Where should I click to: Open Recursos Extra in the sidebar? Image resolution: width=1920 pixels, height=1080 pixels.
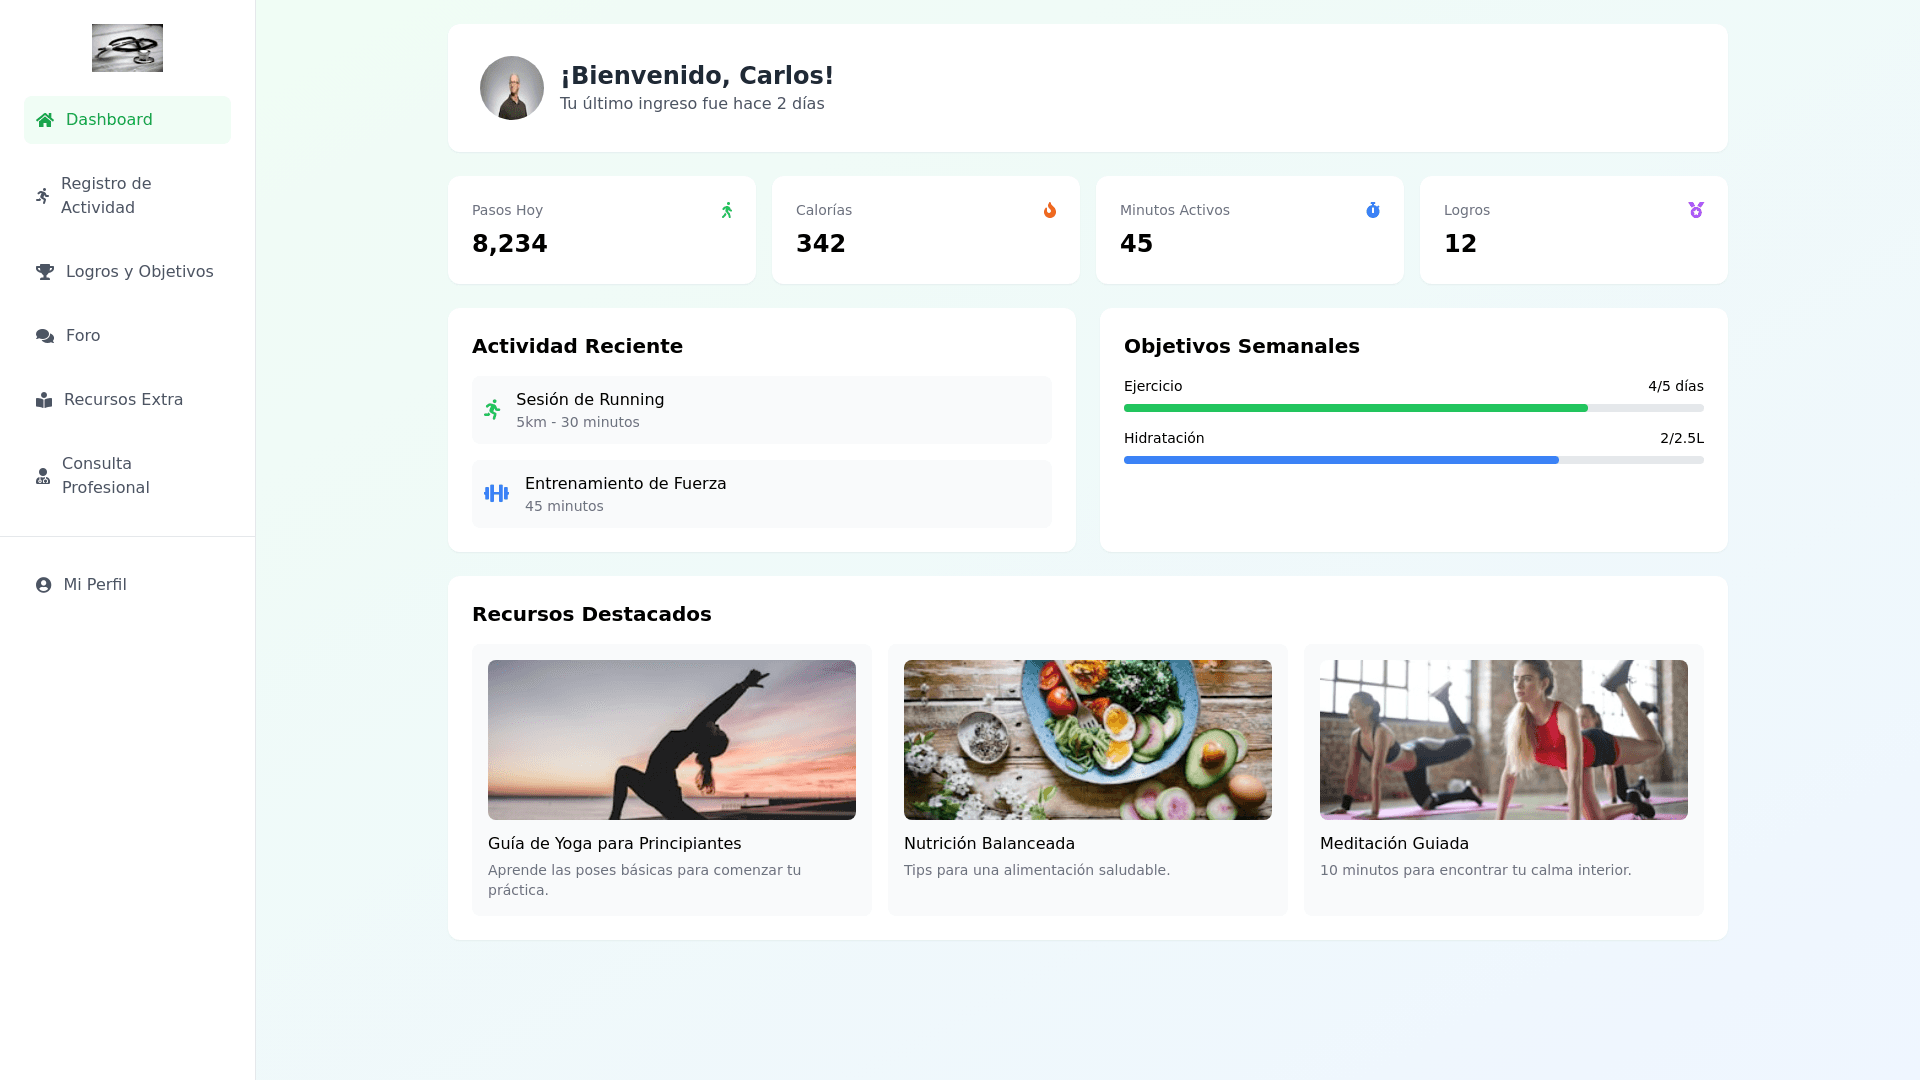[x=123, y=400]
